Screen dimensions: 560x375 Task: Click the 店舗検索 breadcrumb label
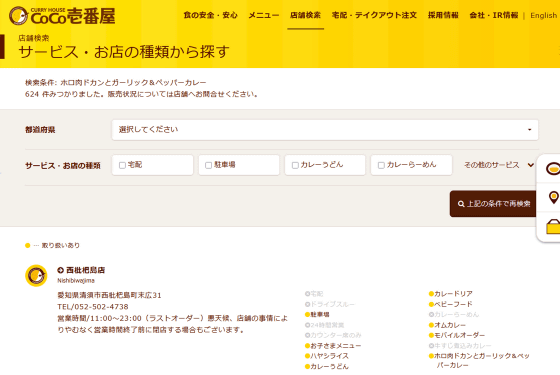34,38
